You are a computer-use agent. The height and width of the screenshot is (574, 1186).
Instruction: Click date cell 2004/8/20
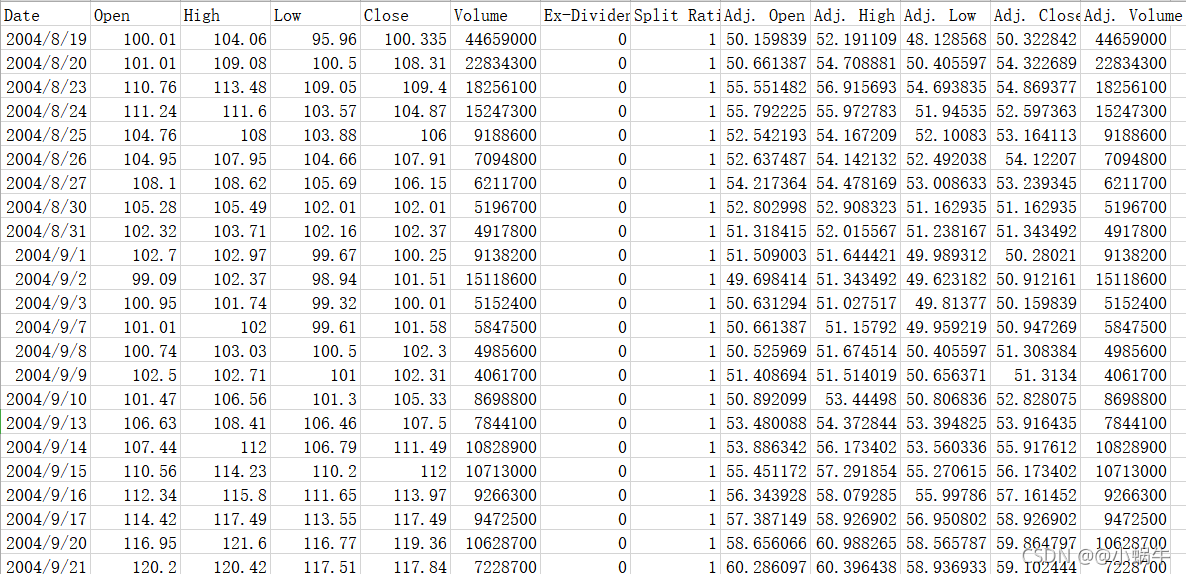(x=46, y=64)
